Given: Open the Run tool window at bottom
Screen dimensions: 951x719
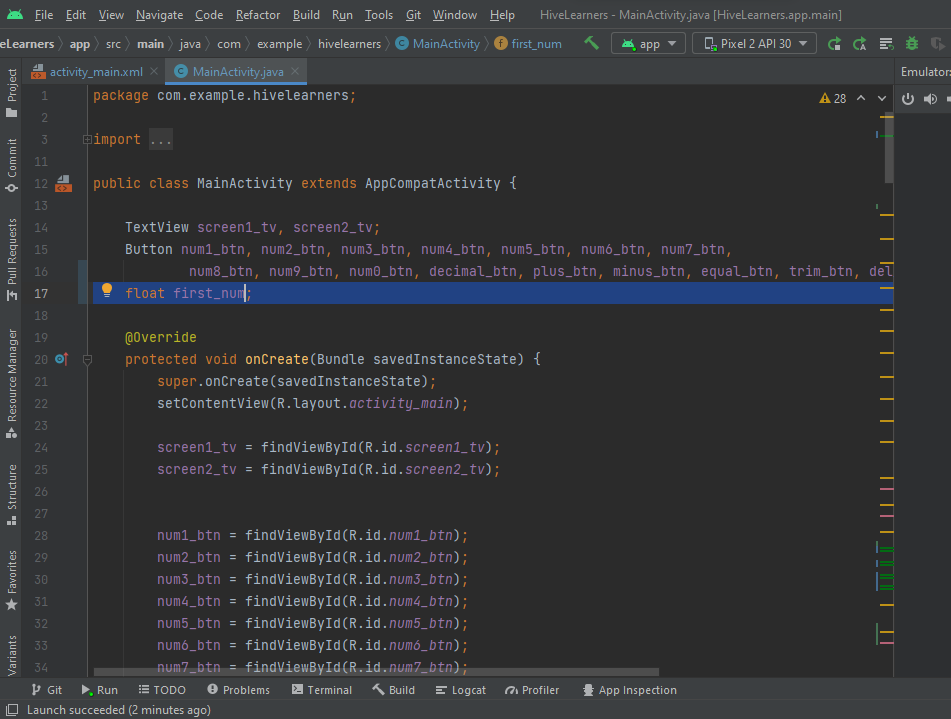Looking at the screenshot, I should point(100,690).
